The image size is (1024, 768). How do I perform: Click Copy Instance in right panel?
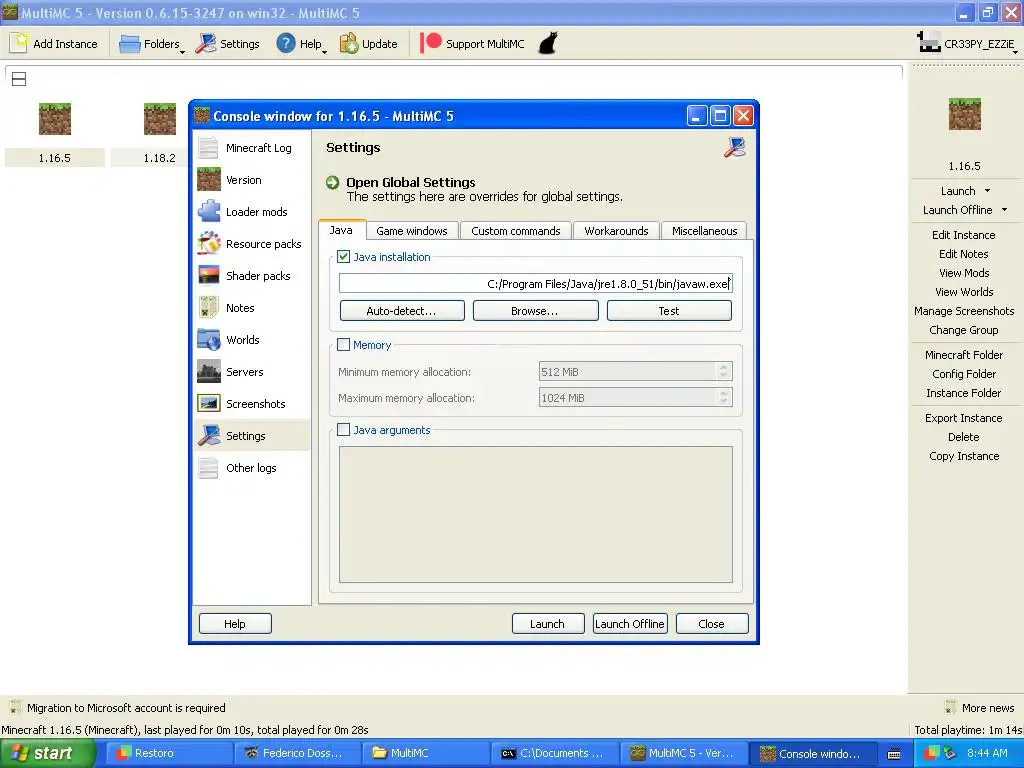[963, 456]
